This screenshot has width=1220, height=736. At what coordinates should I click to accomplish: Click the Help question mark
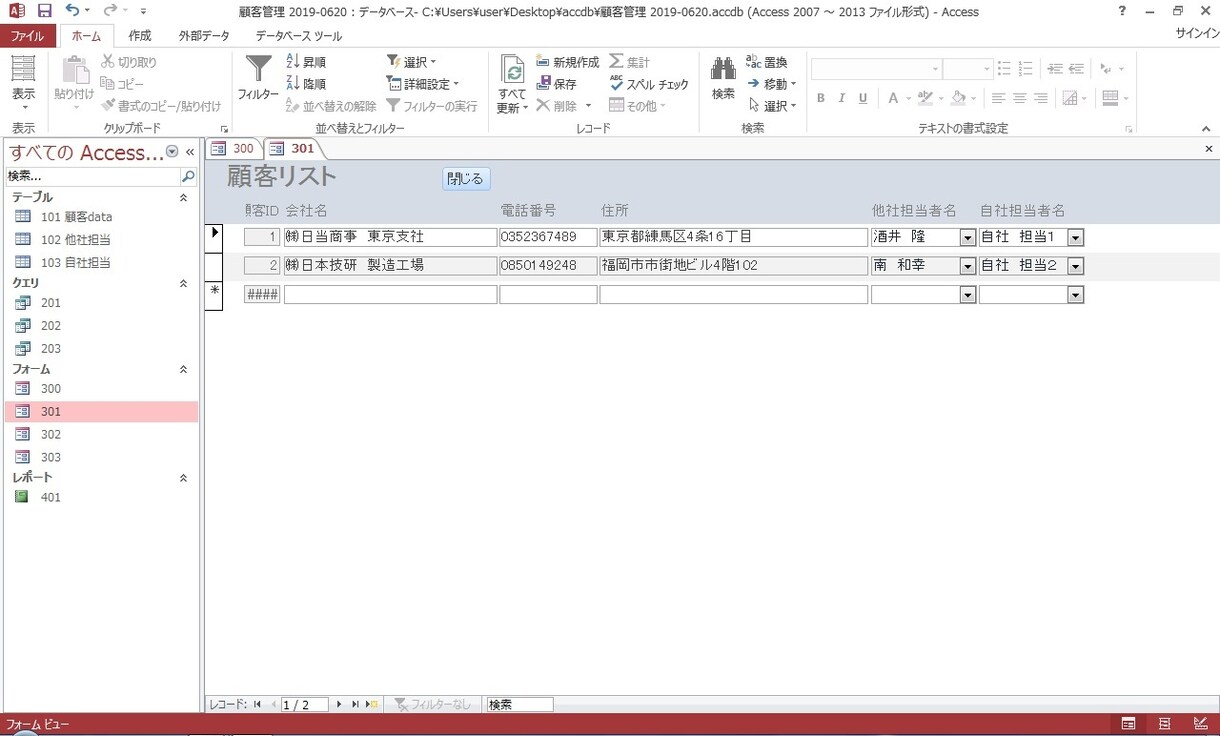(x=1123, y=11)
